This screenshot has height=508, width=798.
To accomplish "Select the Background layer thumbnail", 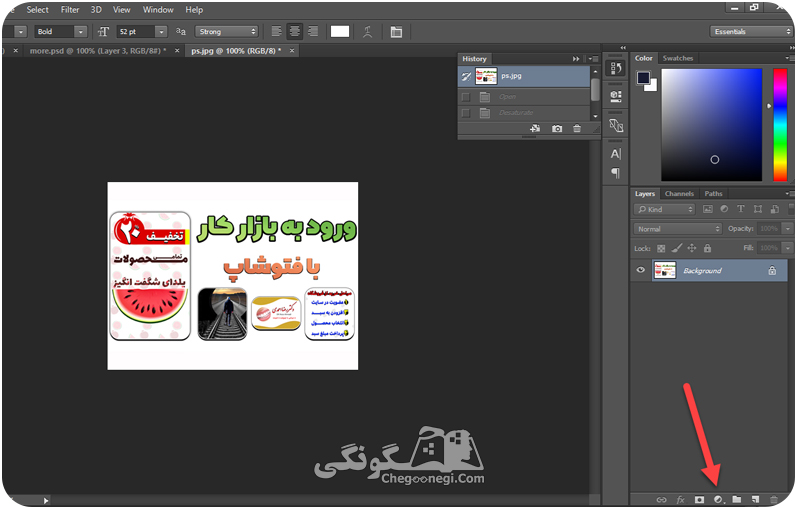I will (x=665, y=270).
